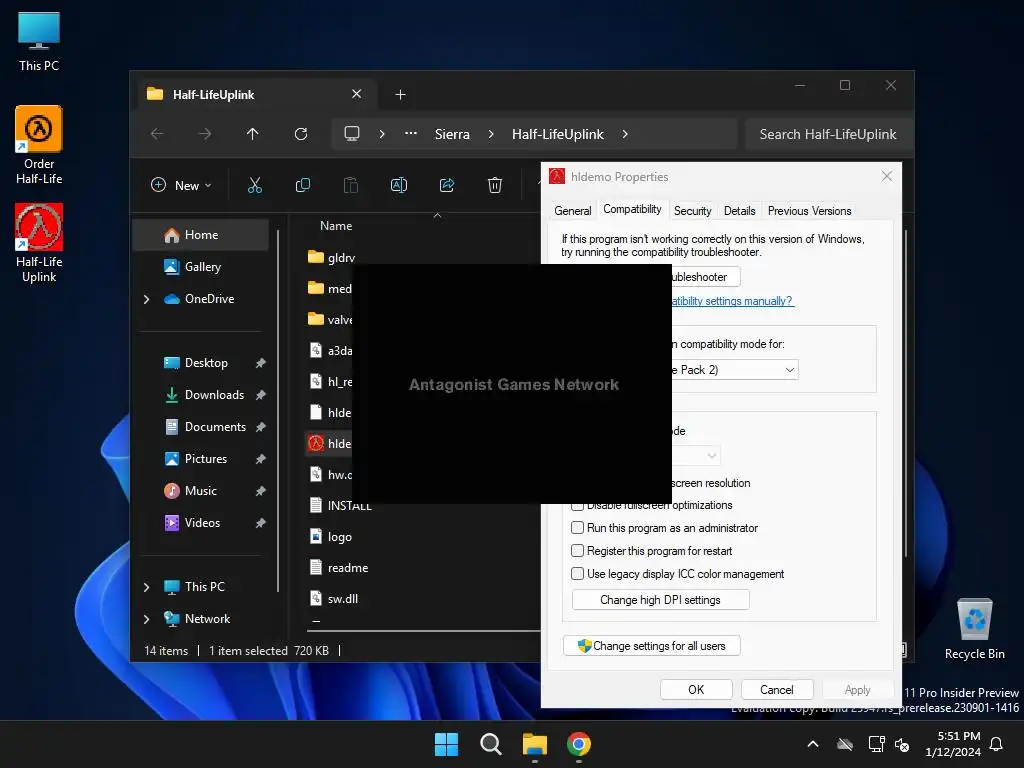Expand OneDrive in the navigation pane

(146, 299)
